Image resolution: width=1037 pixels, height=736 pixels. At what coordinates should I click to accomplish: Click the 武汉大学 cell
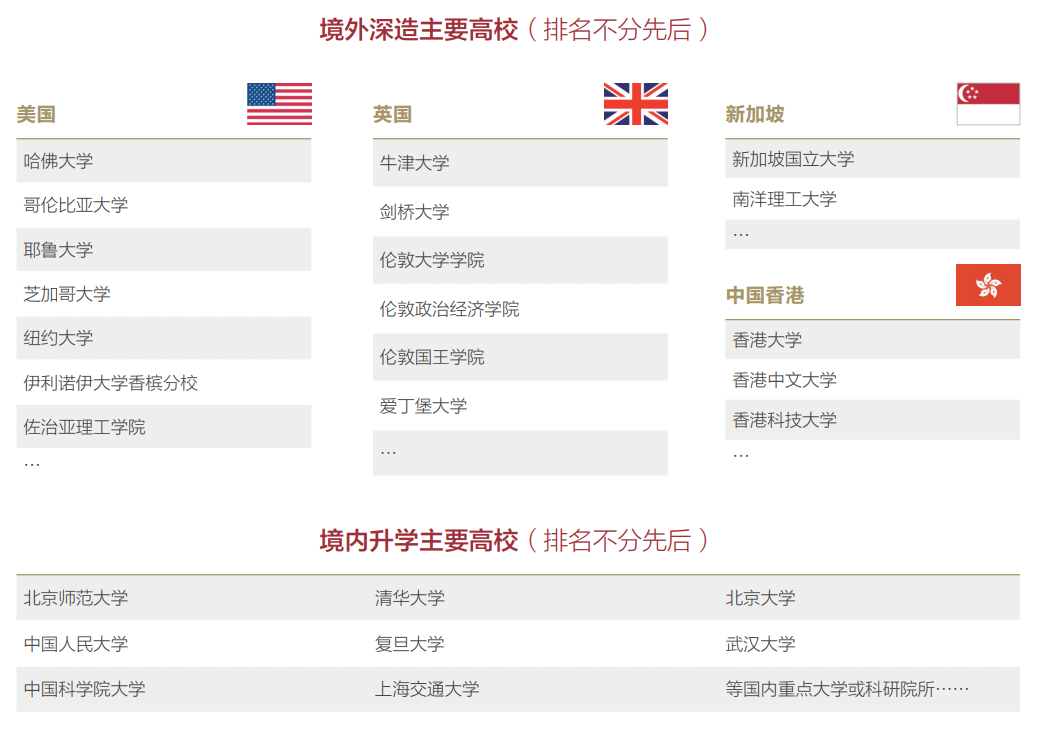[761, 643]
